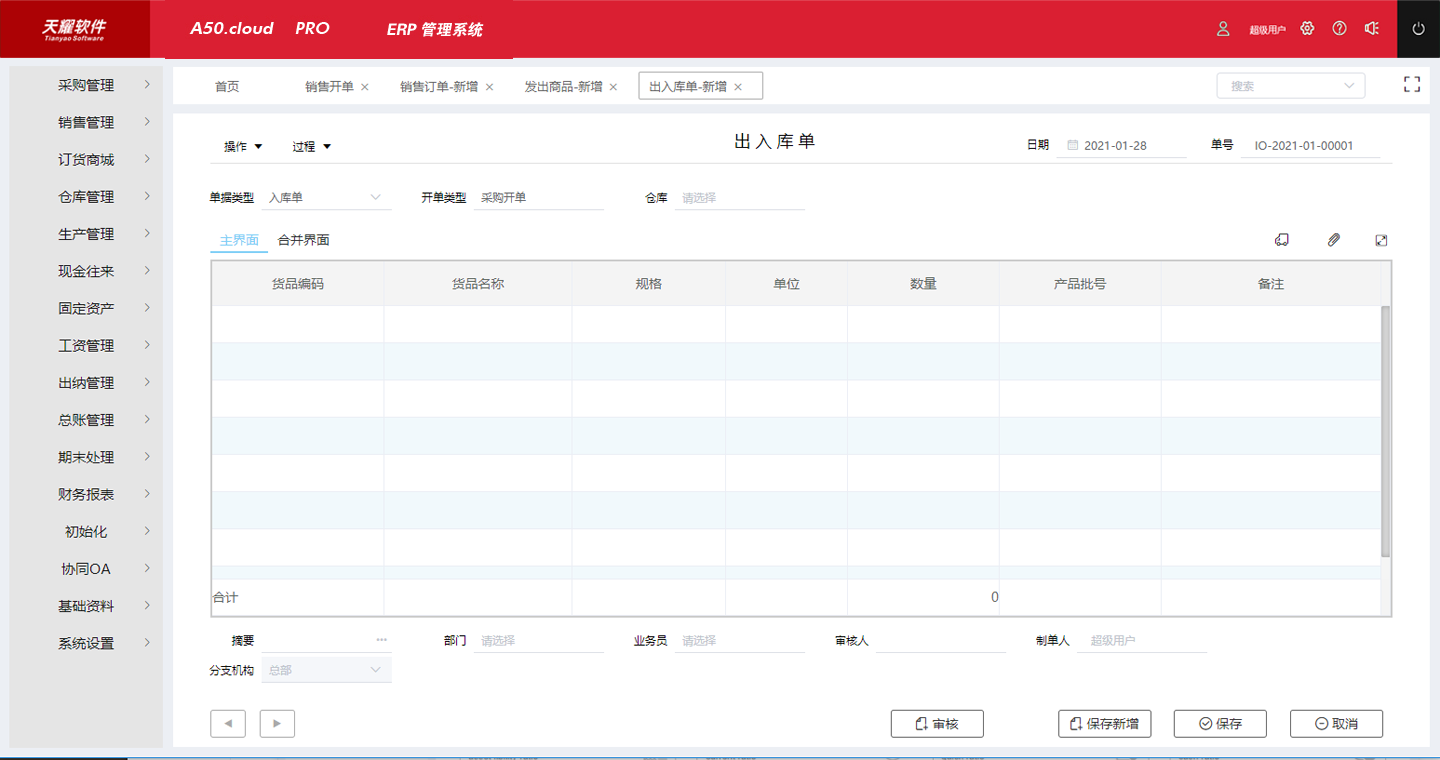This screenshot has width=1440, height=760.
Task: Click the user profile icon in header
Action: pos(1223,29)
